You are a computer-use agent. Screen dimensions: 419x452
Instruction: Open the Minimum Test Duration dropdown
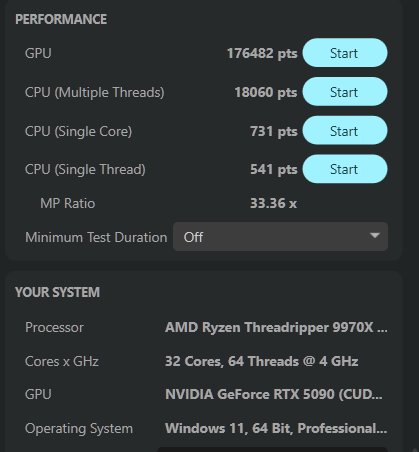(x=280, y=237)
